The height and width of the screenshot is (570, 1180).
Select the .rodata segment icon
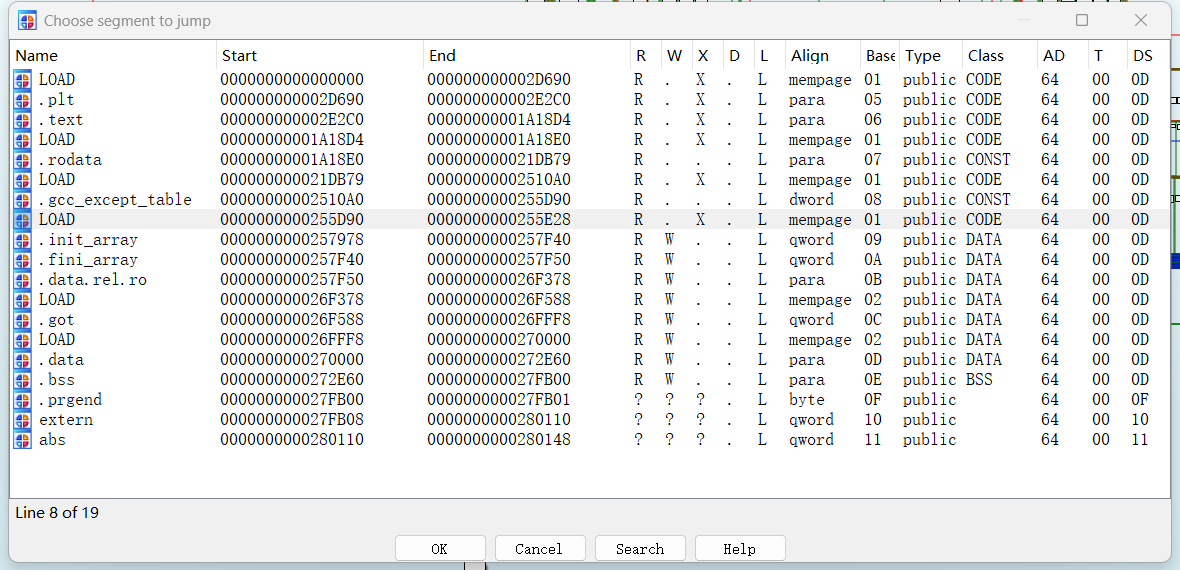click(x=23, y=160)
